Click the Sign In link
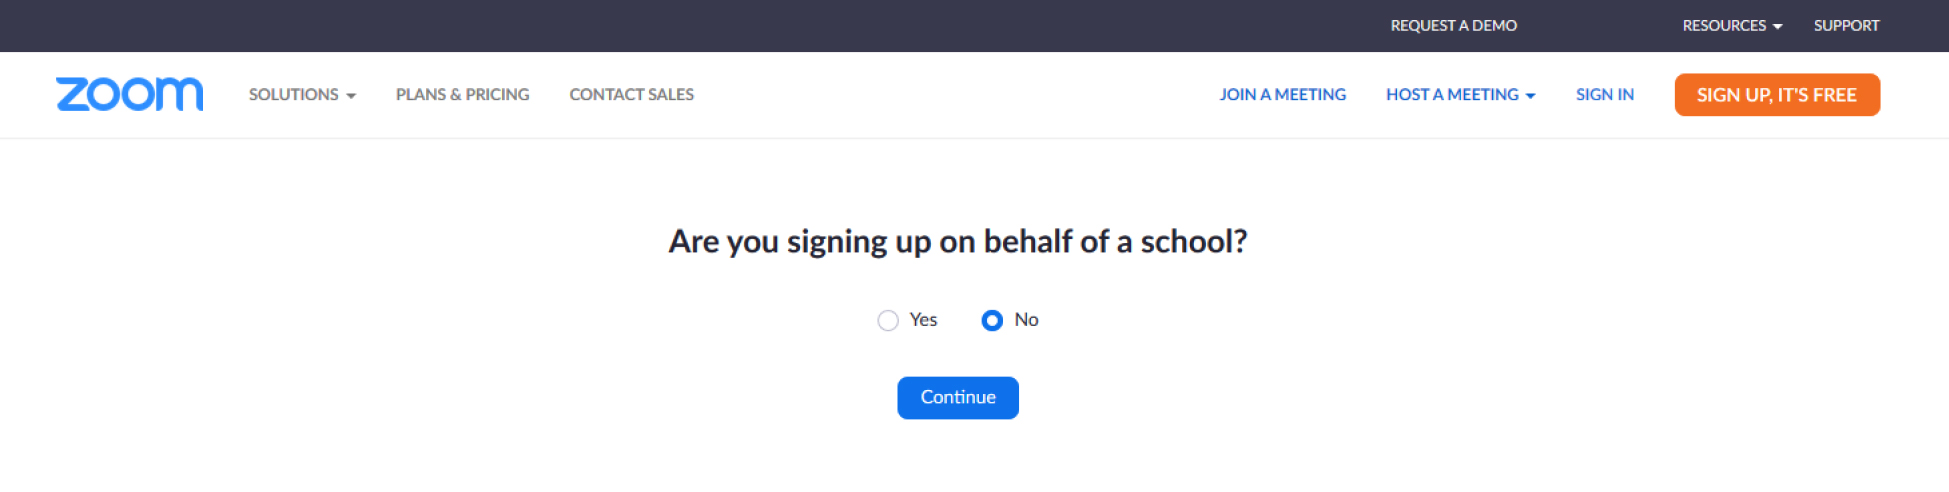 tap(1604, 94)
